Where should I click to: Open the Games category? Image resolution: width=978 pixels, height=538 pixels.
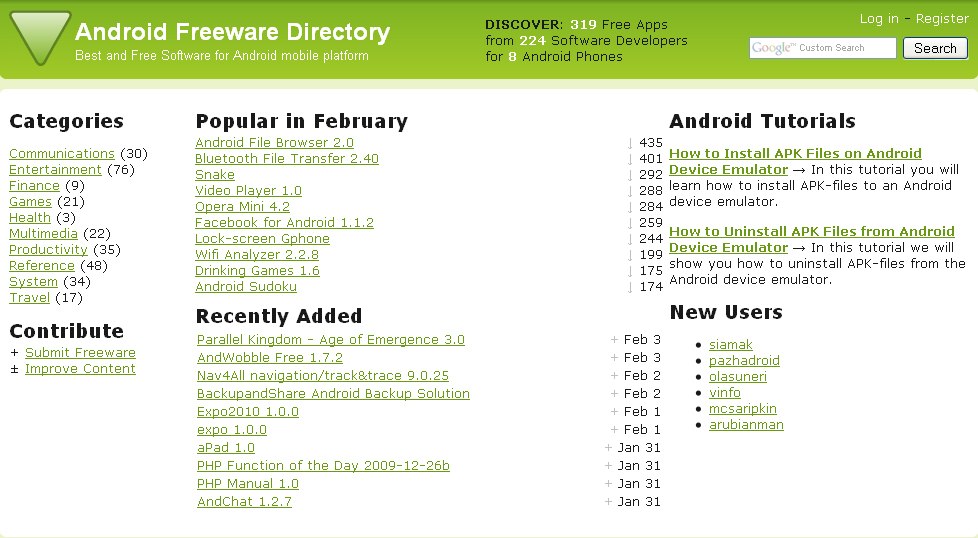pos(30,201)
